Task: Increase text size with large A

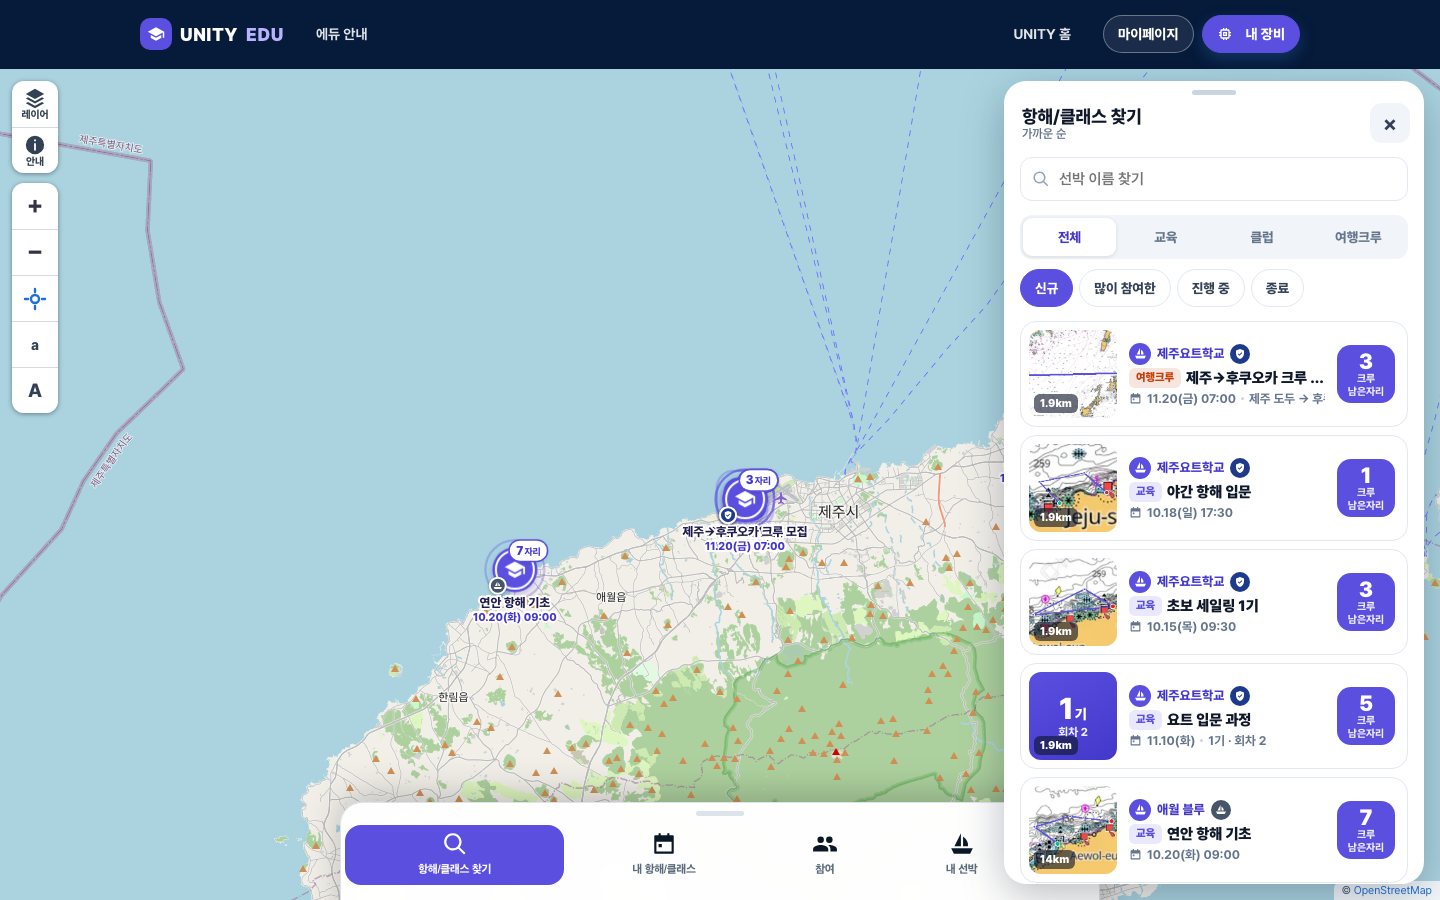Action: click(x=35, y=391)
